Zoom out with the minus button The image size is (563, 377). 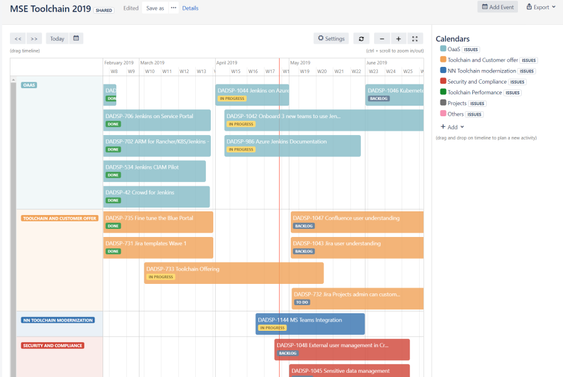pyautogui.click(x=382, y=38)
